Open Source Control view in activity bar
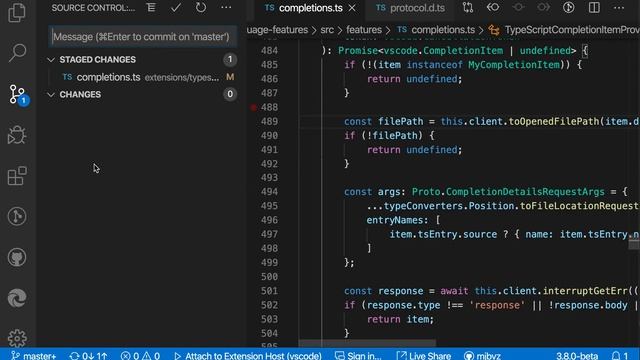This screenshot has width=640, height=360. click(x=17, y=94)
